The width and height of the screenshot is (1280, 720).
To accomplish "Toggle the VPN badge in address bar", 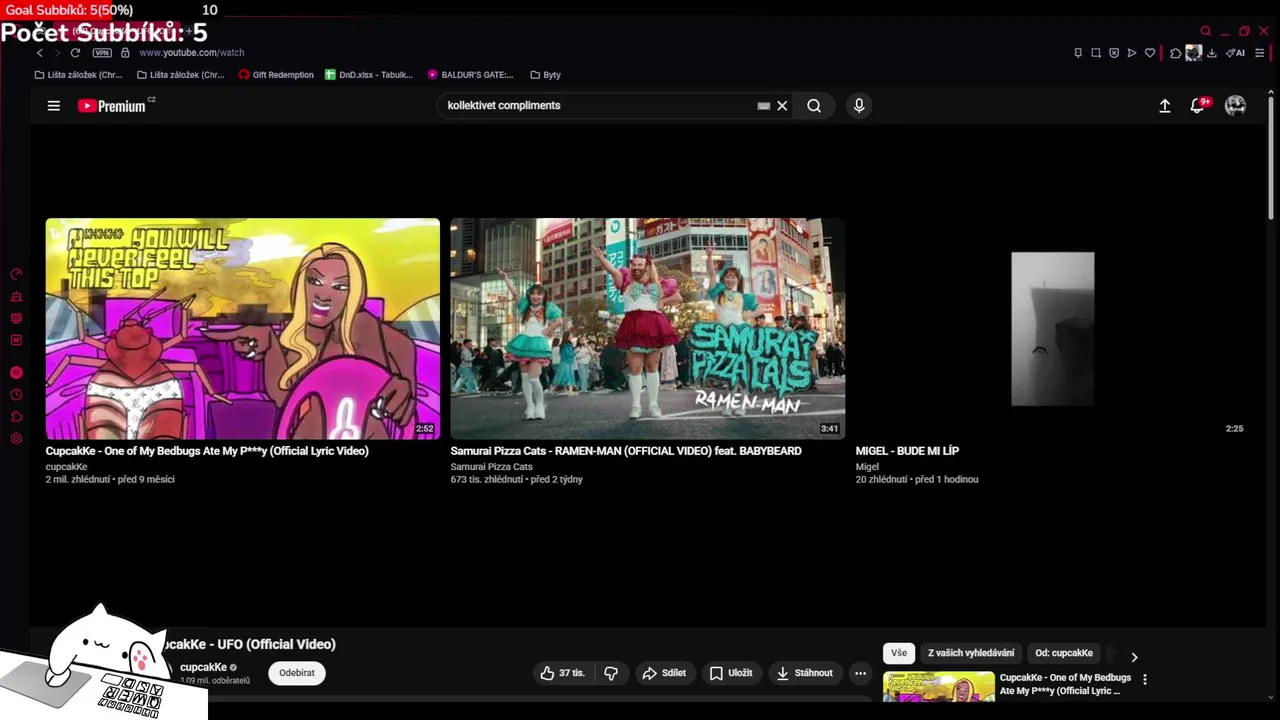I will coord(102,53).
